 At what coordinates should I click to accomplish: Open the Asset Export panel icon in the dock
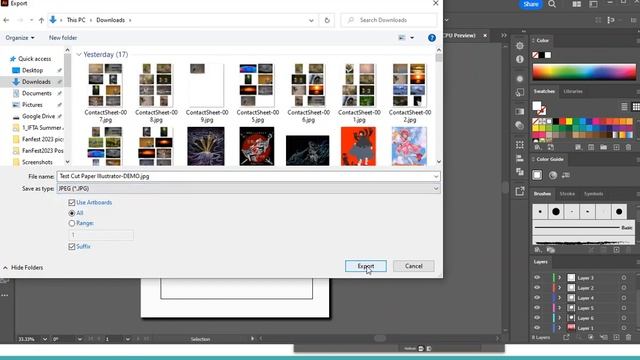pyautogui.click(x=520, y=191)
